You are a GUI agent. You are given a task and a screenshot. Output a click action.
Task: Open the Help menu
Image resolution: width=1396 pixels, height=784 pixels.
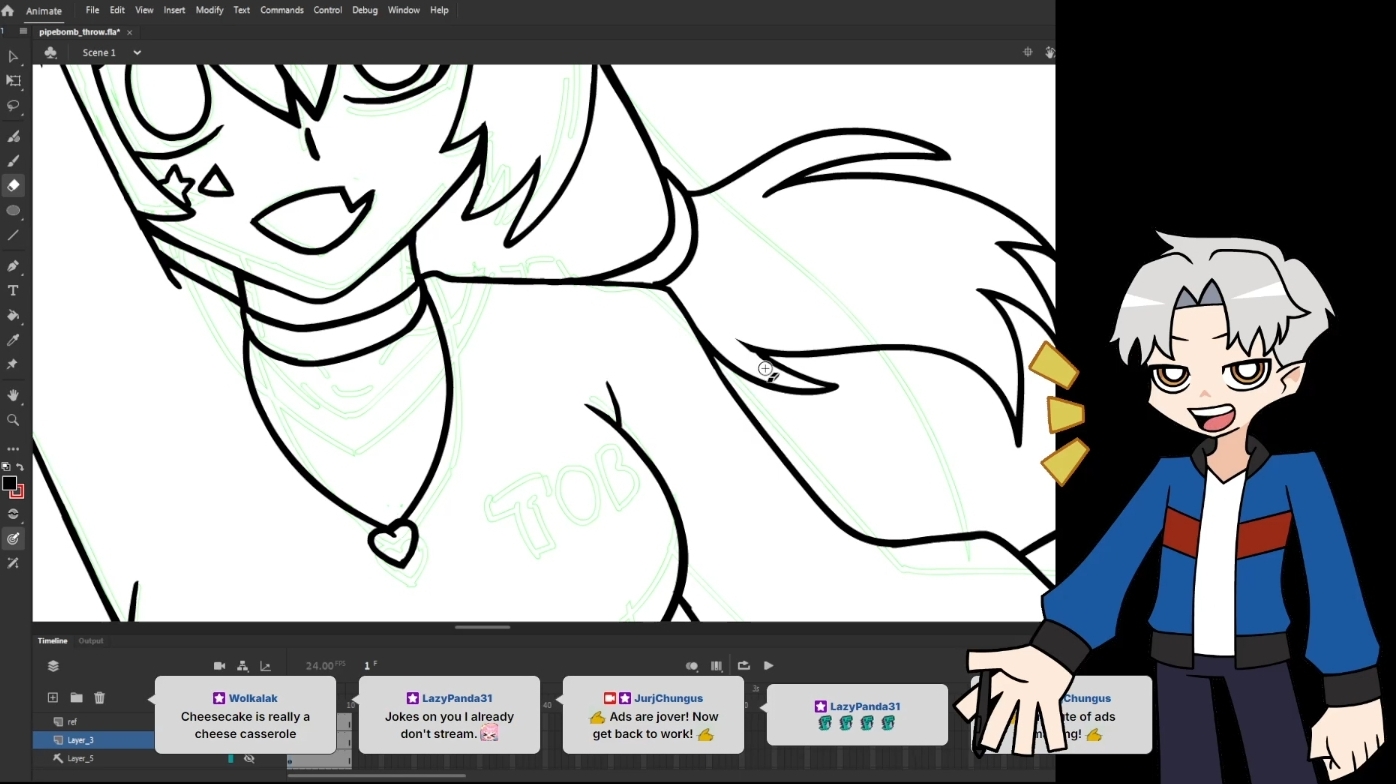[x=439, y=10]
